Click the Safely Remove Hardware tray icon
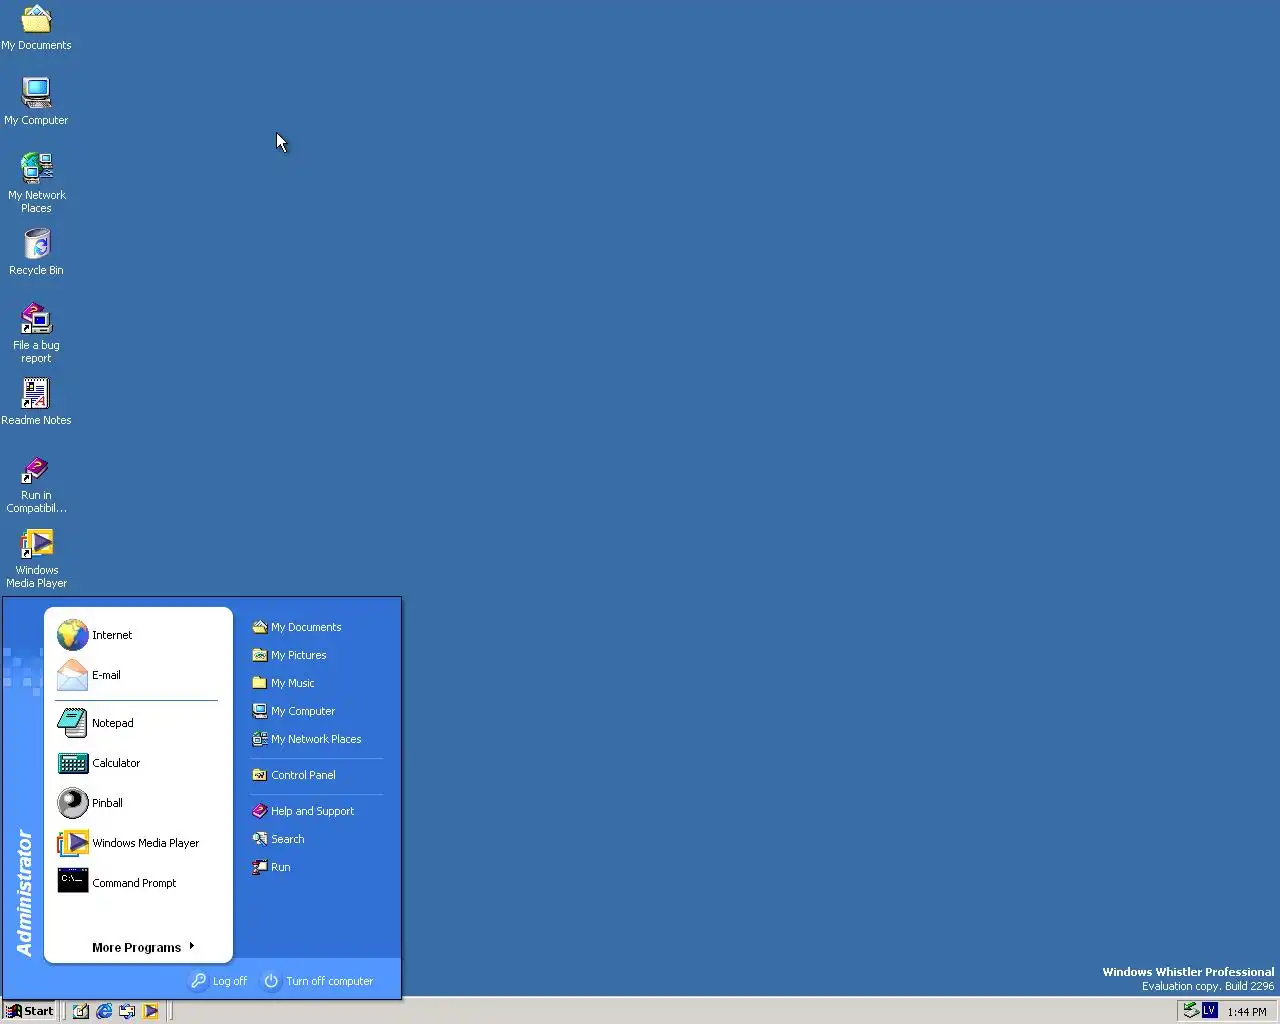Screen dimensions: 1280x1024 point(1191,1010)
